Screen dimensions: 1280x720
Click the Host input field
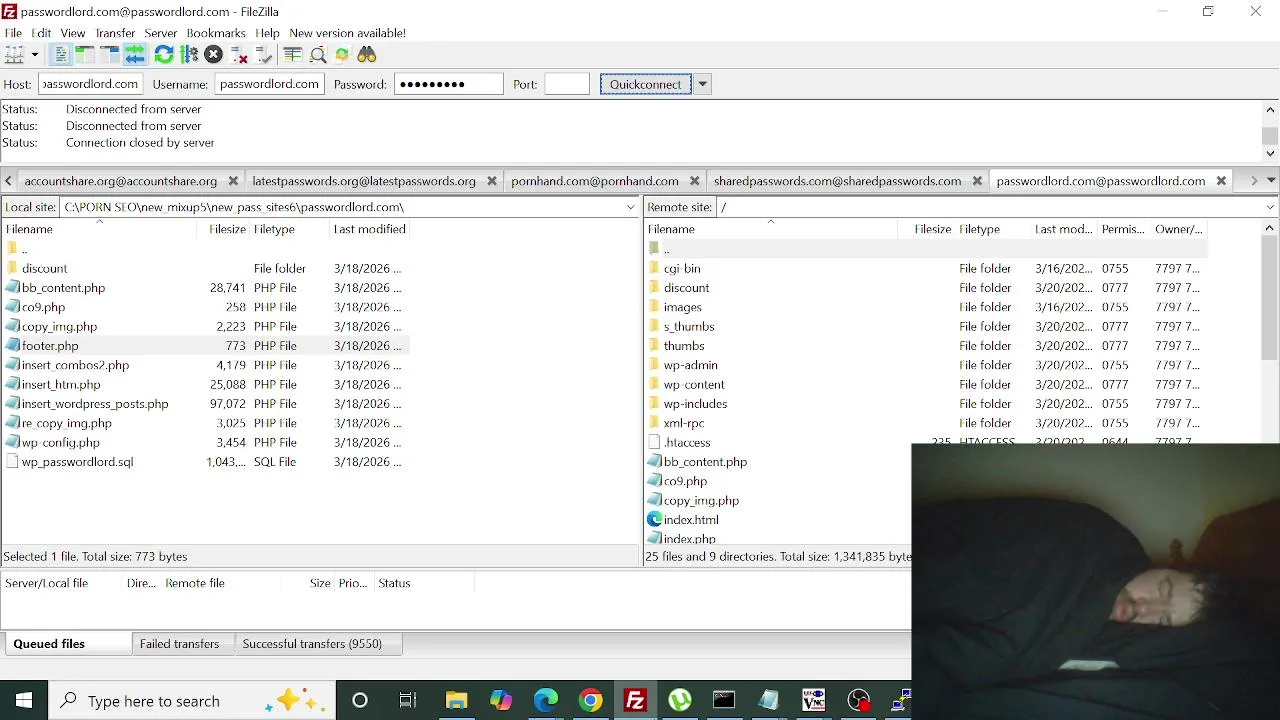point(90,84)
